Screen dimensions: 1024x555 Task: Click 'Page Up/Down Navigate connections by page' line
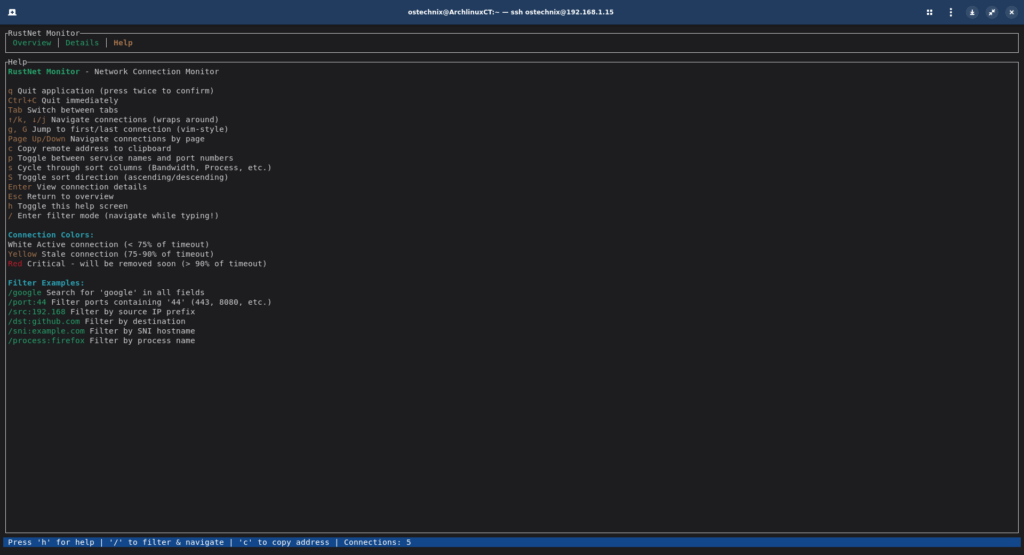click(x=106, y=138)
